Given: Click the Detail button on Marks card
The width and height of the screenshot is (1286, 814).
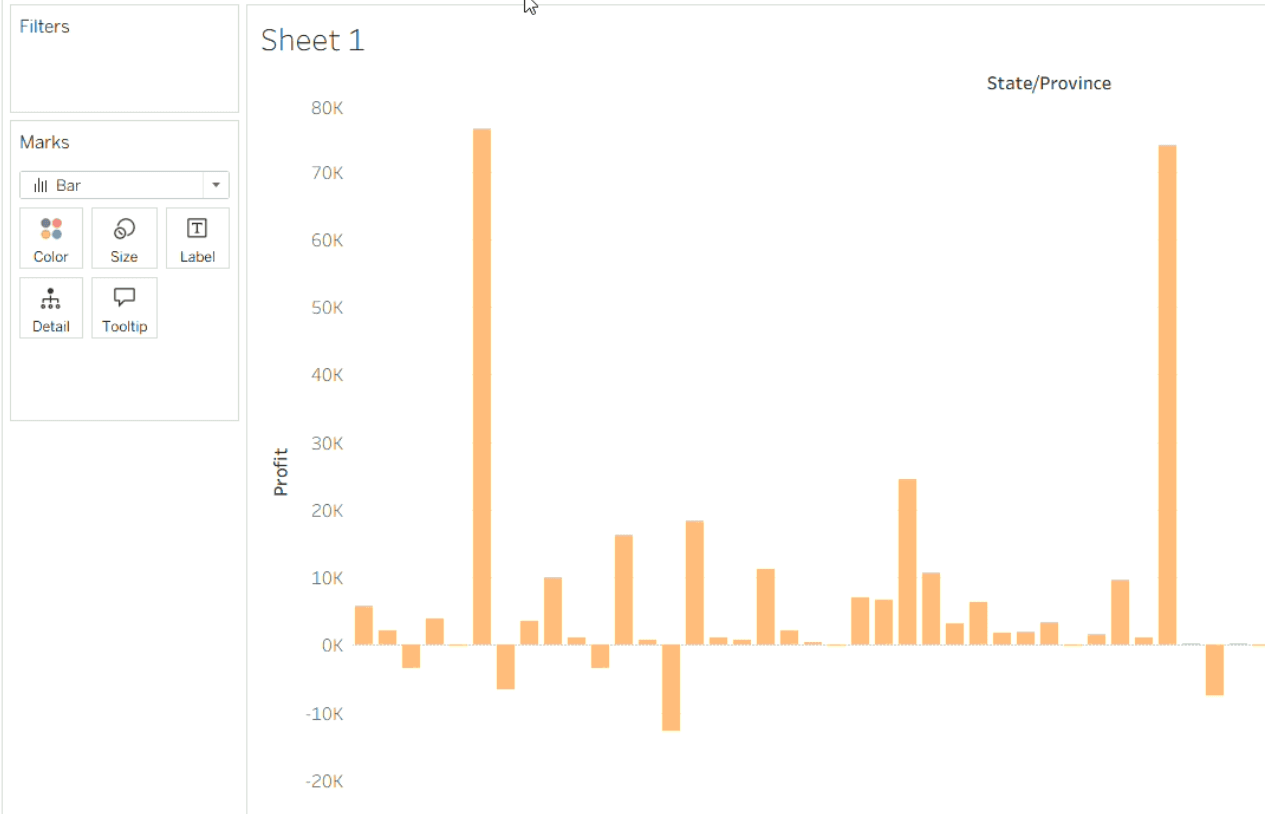Looking at the screenshot, I should pos(51,308).
